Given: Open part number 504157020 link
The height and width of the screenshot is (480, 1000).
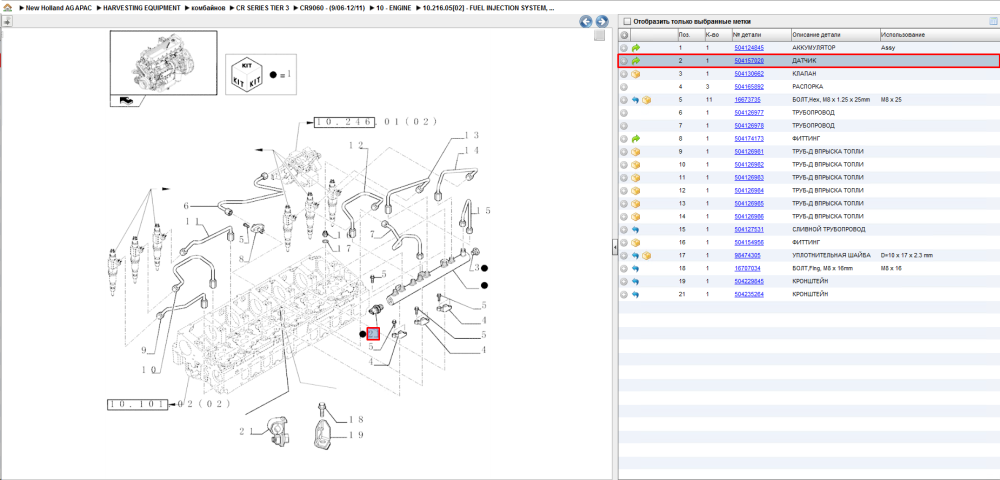Looking at the screenshot, I should [749, 61].
